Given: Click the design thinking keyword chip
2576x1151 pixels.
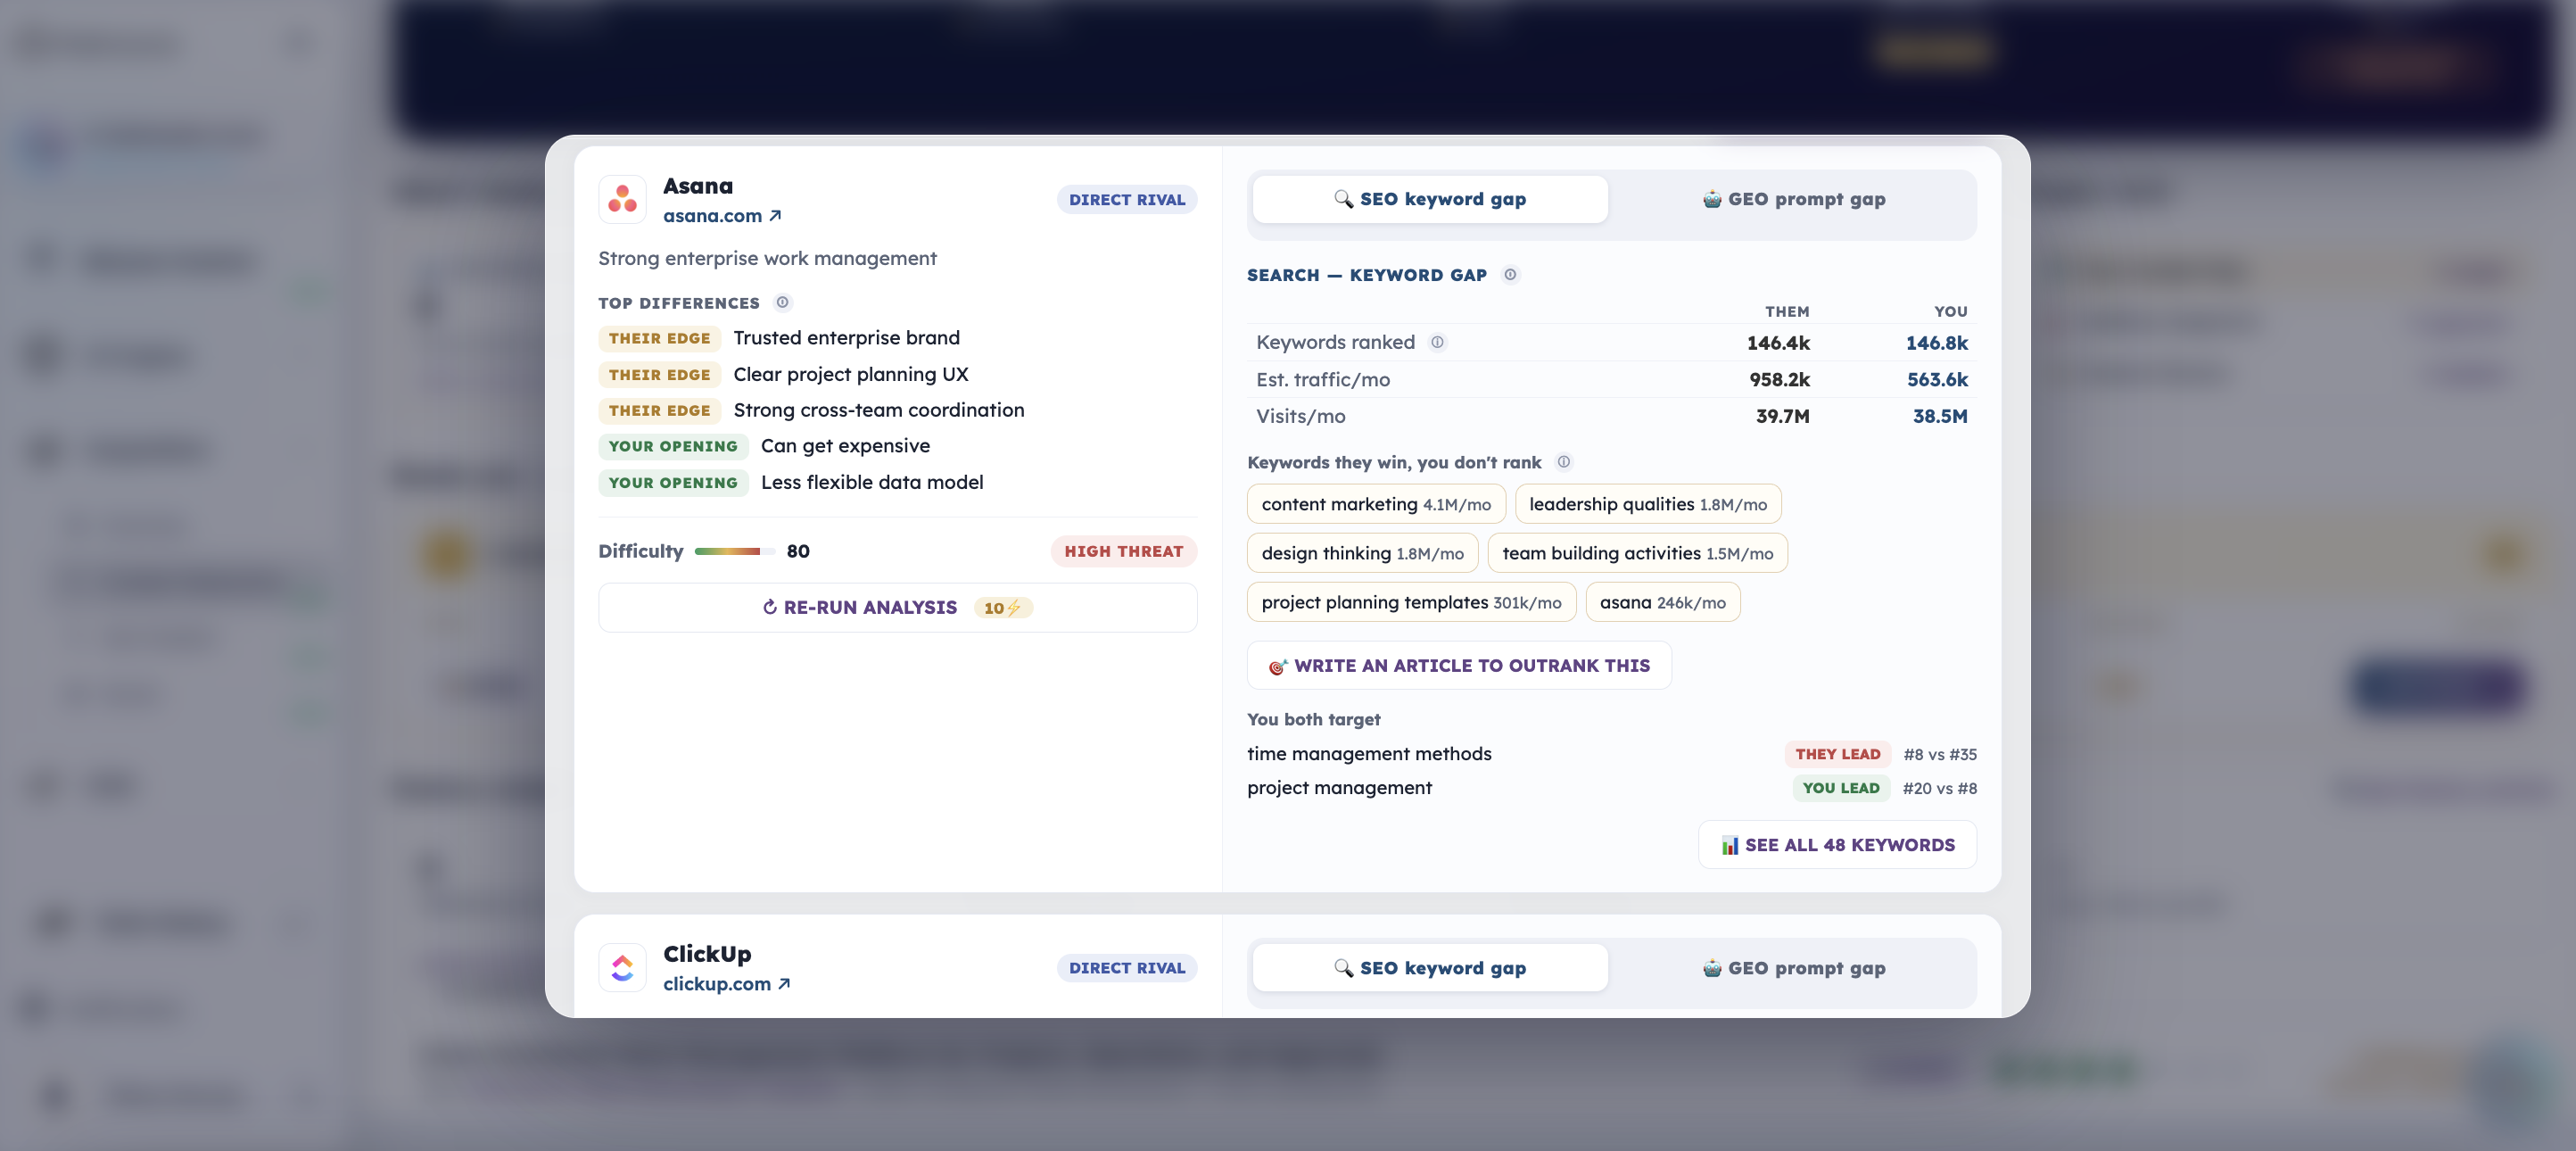Looking at the screenshot, I should [x=1362, y=553].
